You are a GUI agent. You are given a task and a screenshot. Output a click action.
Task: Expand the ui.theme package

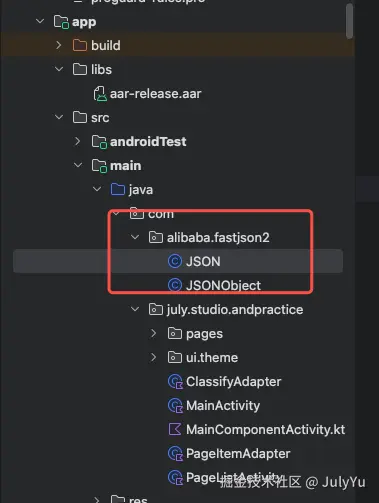point(153,357)
